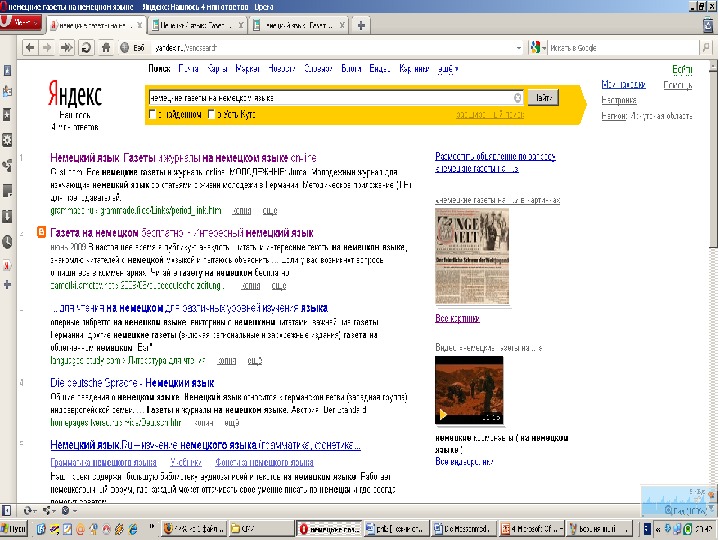Go to the home page via house icon
The image size is (720, 540).
click(106, 47)
